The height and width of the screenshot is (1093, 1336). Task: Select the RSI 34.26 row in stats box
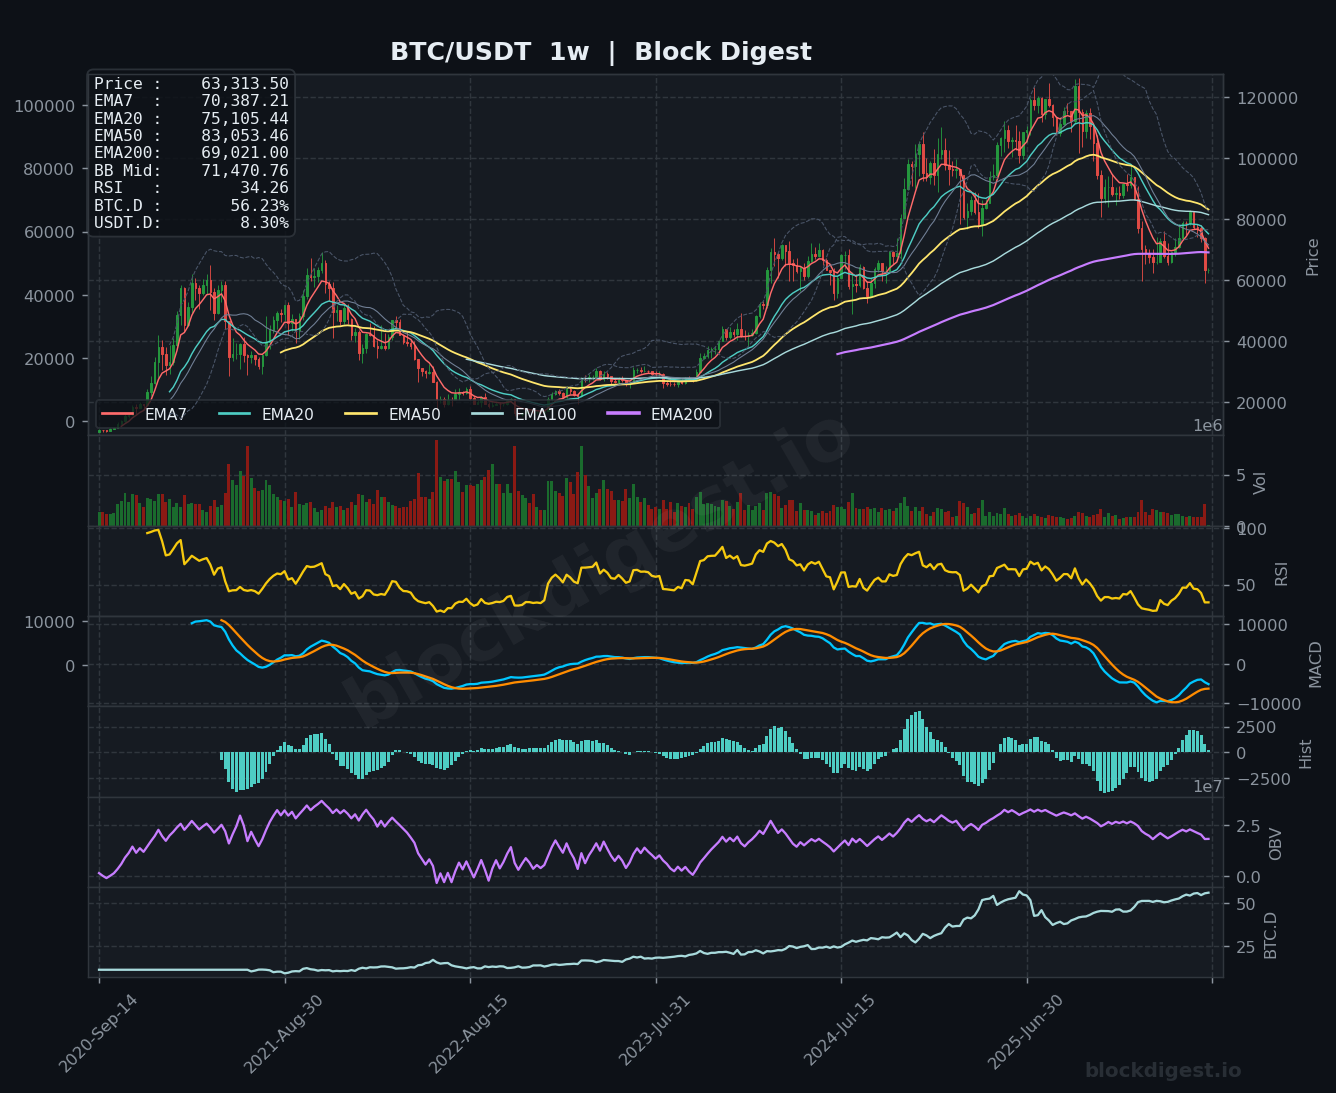click(x=191, y=188)
